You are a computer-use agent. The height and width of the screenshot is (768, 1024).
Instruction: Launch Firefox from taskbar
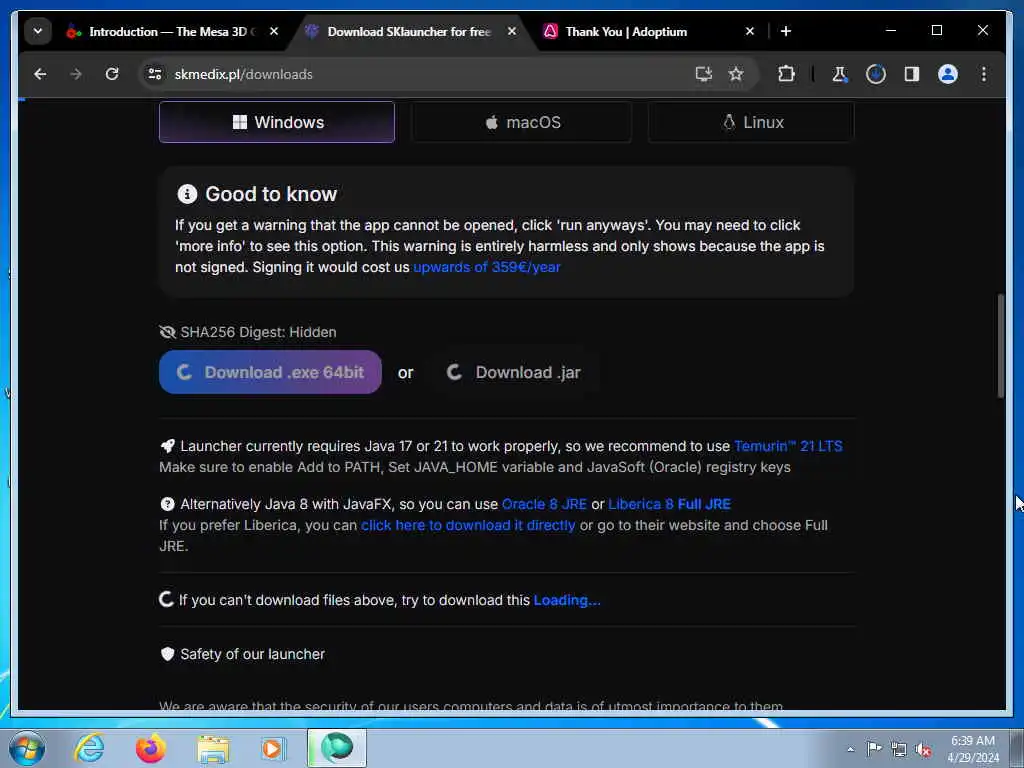click(151, 748)
